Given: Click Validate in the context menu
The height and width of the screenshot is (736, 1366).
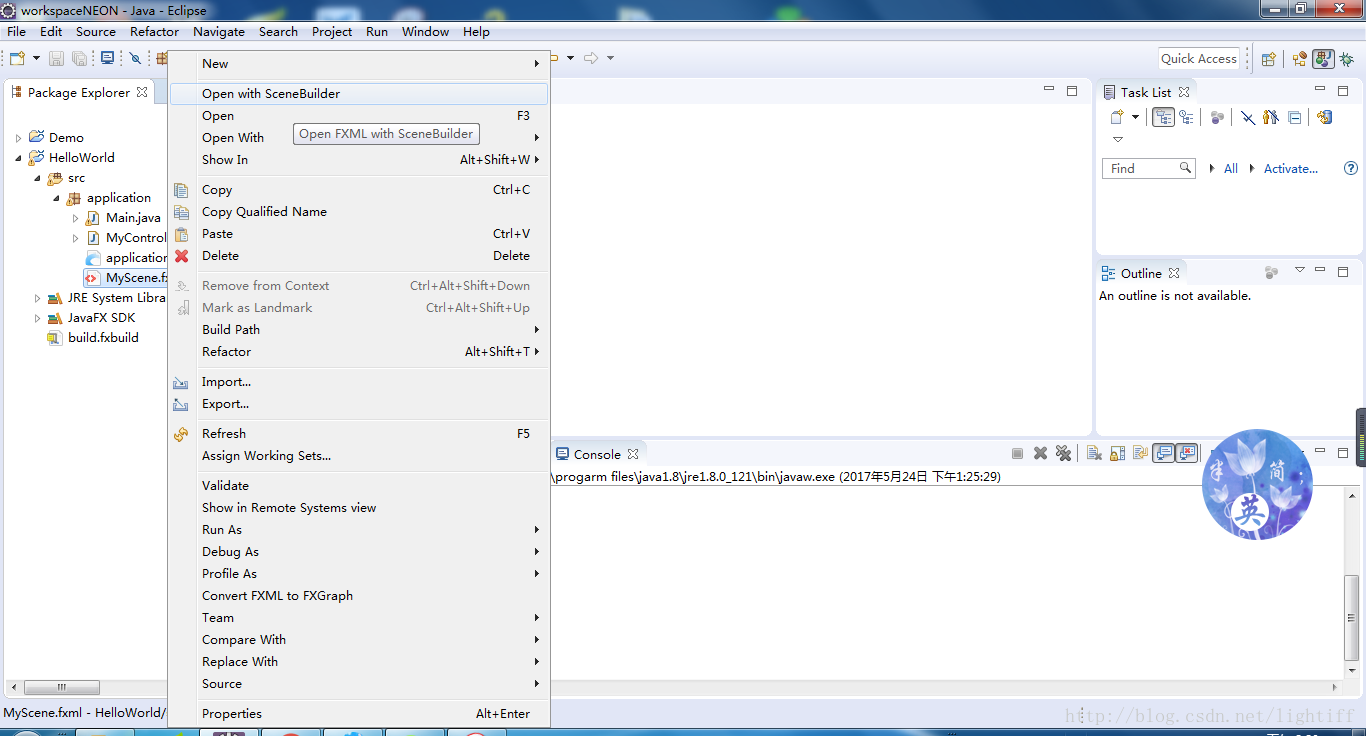Looking at the screenshot, I should click(359, 486).
